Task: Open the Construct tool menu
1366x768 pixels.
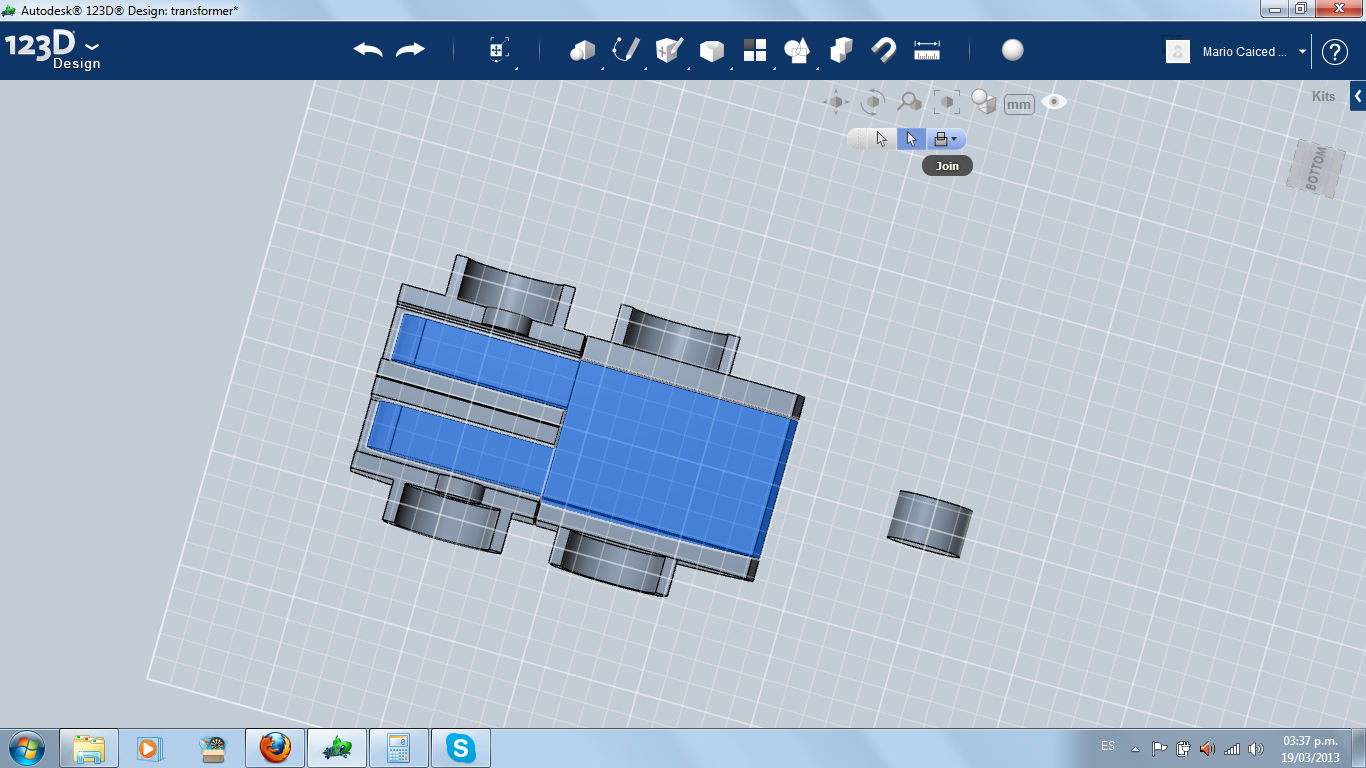Action: [668, 50]
